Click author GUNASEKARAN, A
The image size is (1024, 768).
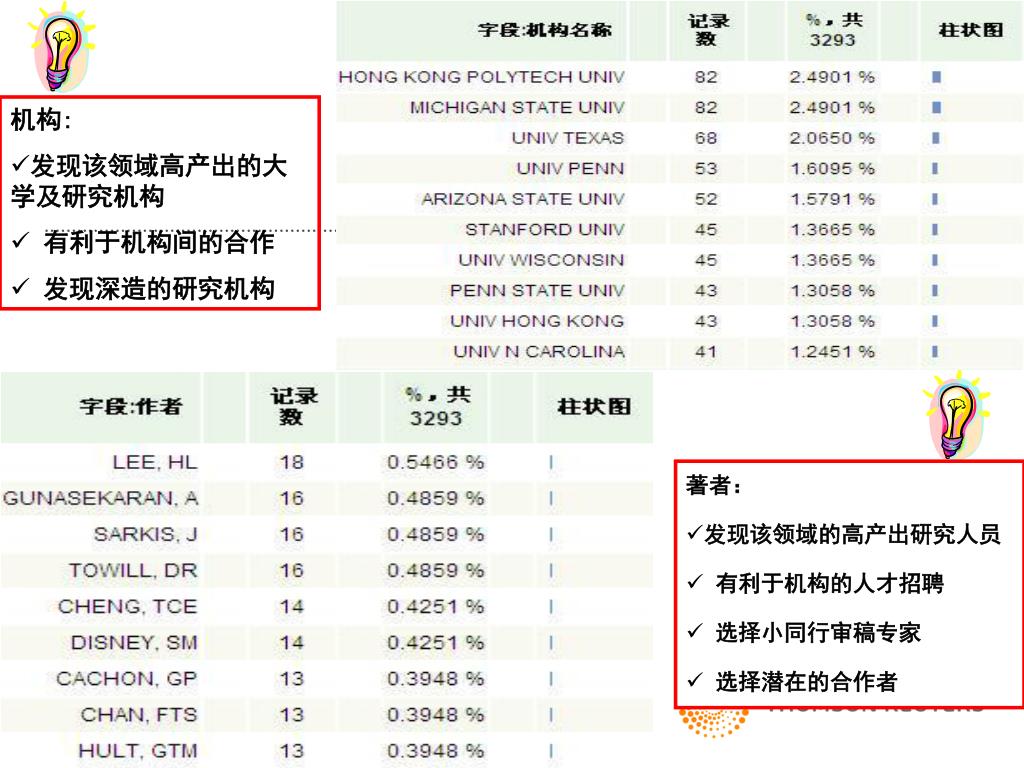[x=101, y=498]
